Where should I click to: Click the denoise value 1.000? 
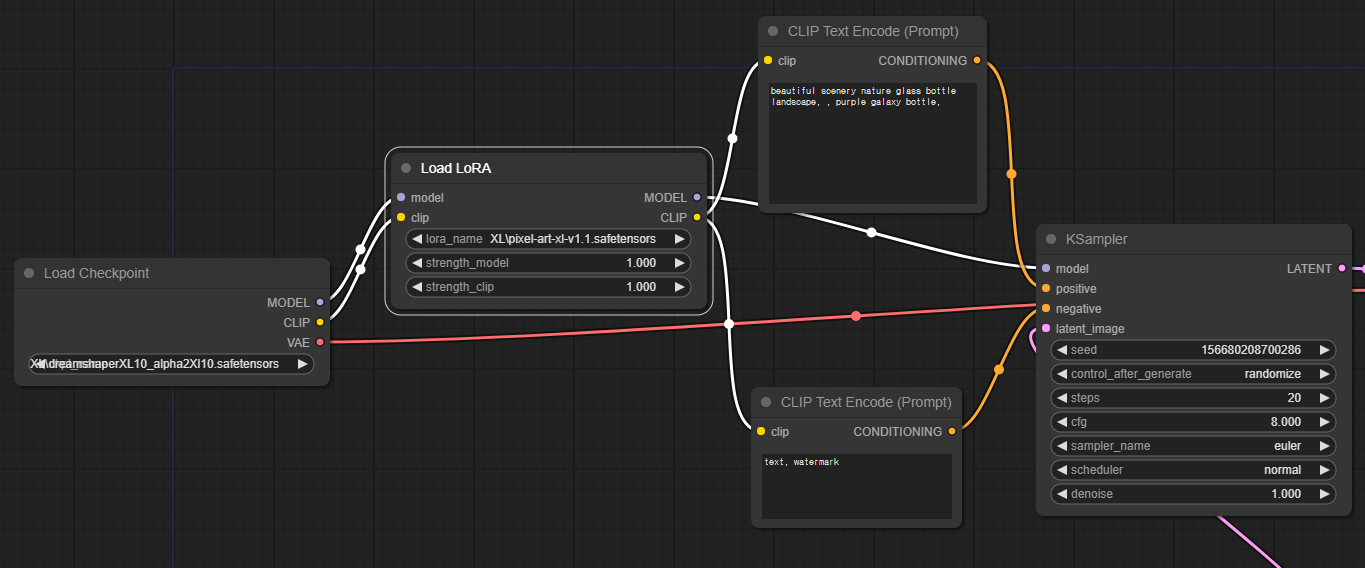point(1286,494)
